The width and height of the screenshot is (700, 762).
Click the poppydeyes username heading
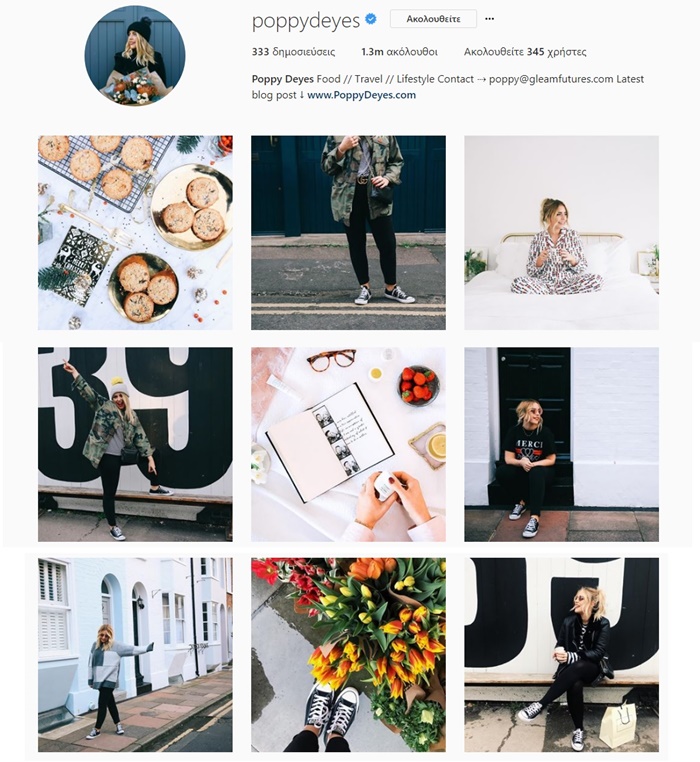(x=306, y=21)
